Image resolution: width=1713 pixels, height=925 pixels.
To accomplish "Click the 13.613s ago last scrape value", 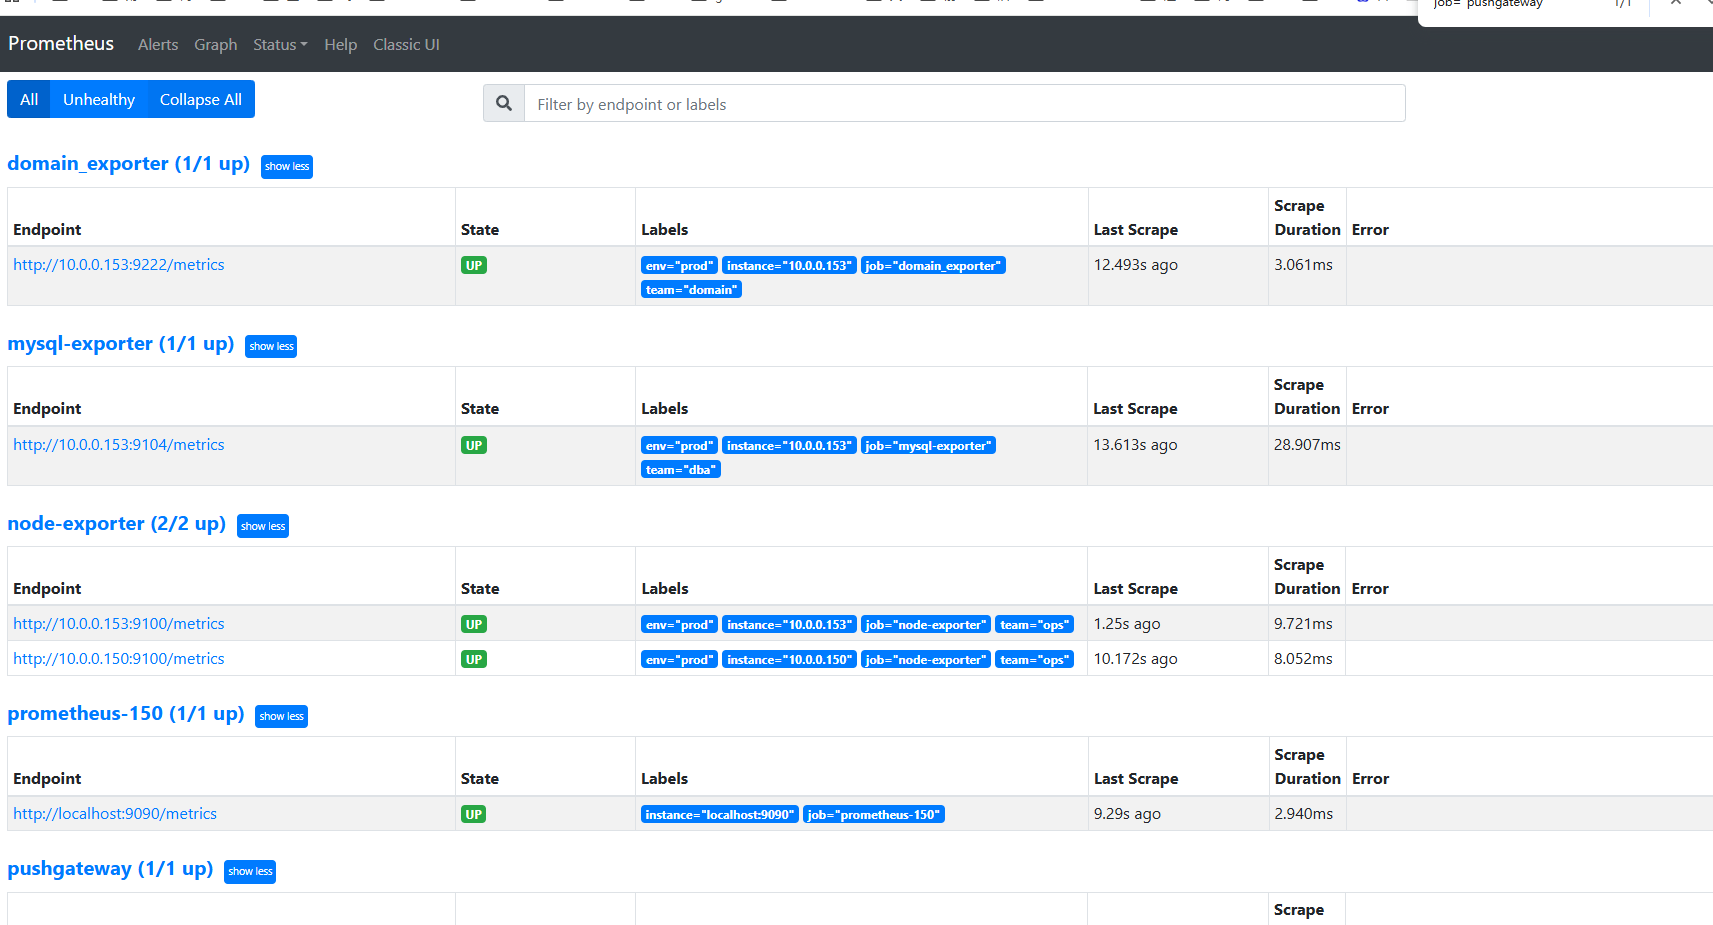I will point(1135,444).
